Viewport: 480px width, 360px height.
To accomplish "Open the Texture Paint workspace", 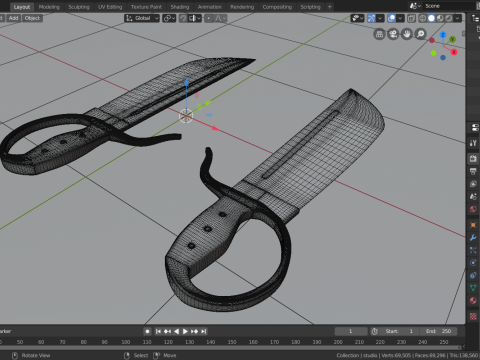I will 146,7.
